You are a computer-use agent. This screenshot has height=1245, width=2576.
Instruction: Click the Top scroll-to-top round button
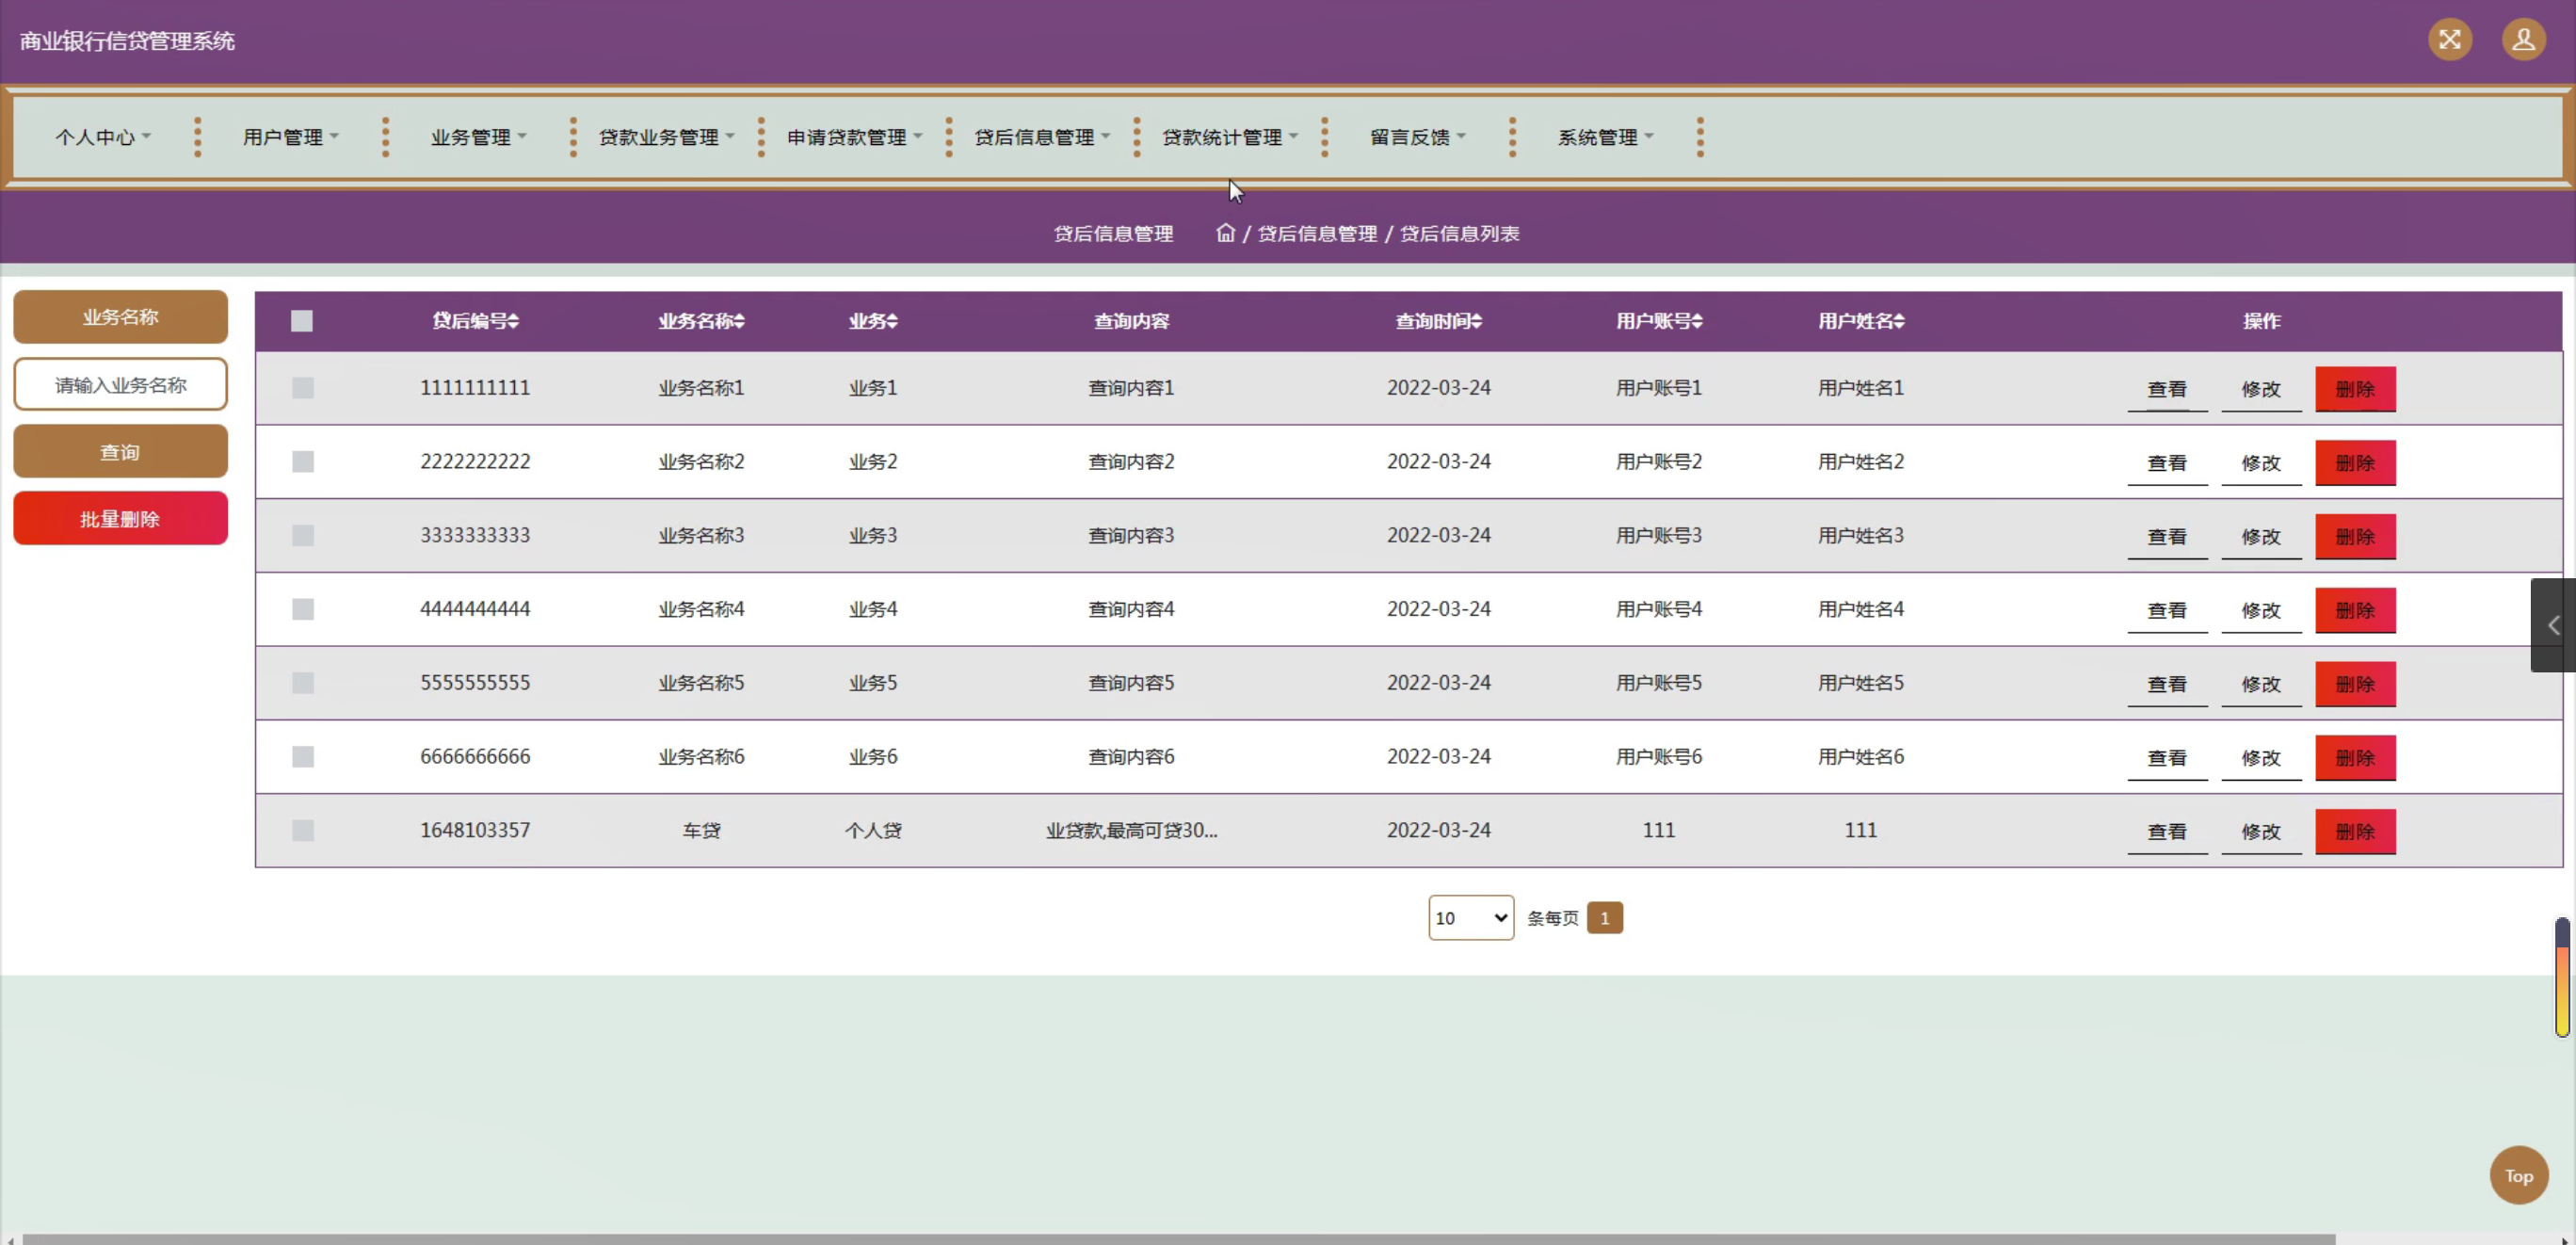click(2517, 1176)
